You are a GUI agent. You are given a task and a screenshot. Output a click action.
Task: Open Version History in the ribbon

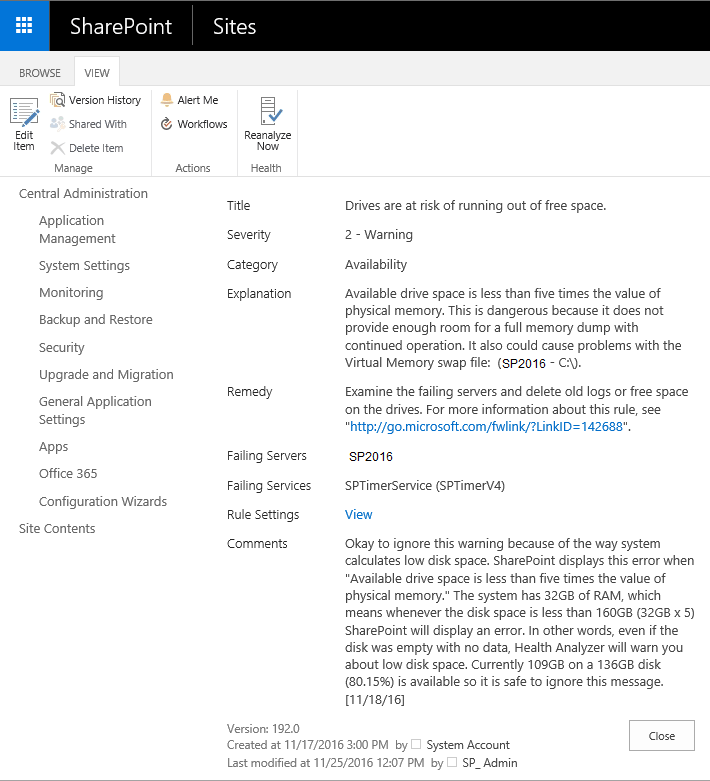(58, 100)
